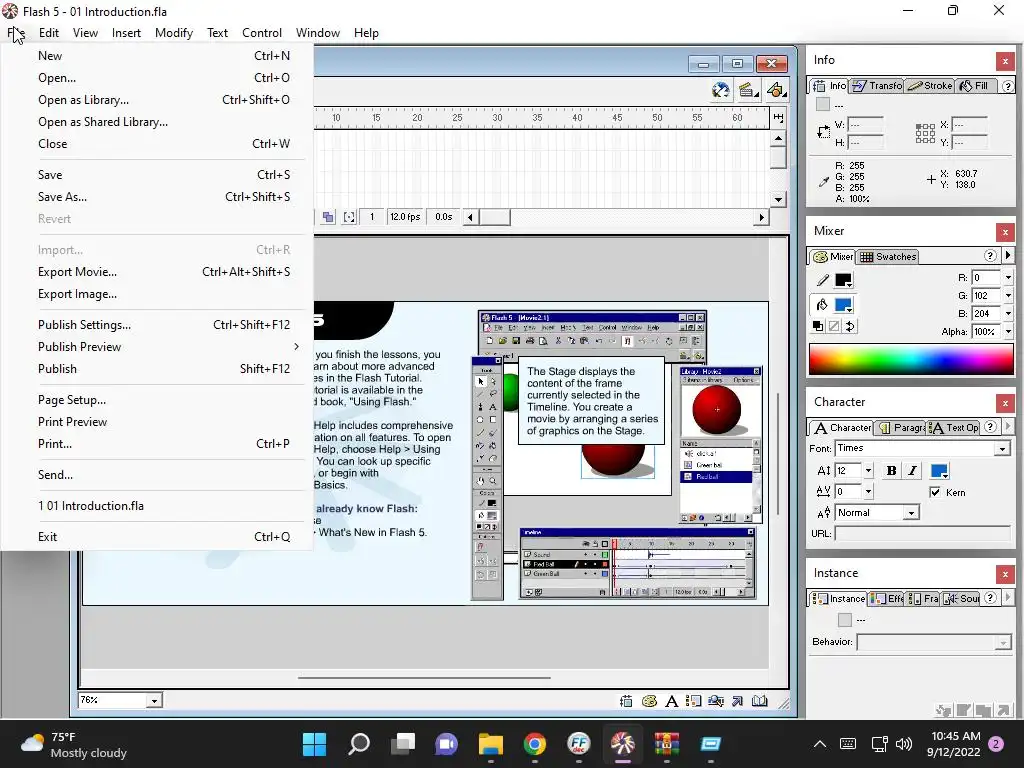Open the Actions arrow launcher icon

pos(738,701)
